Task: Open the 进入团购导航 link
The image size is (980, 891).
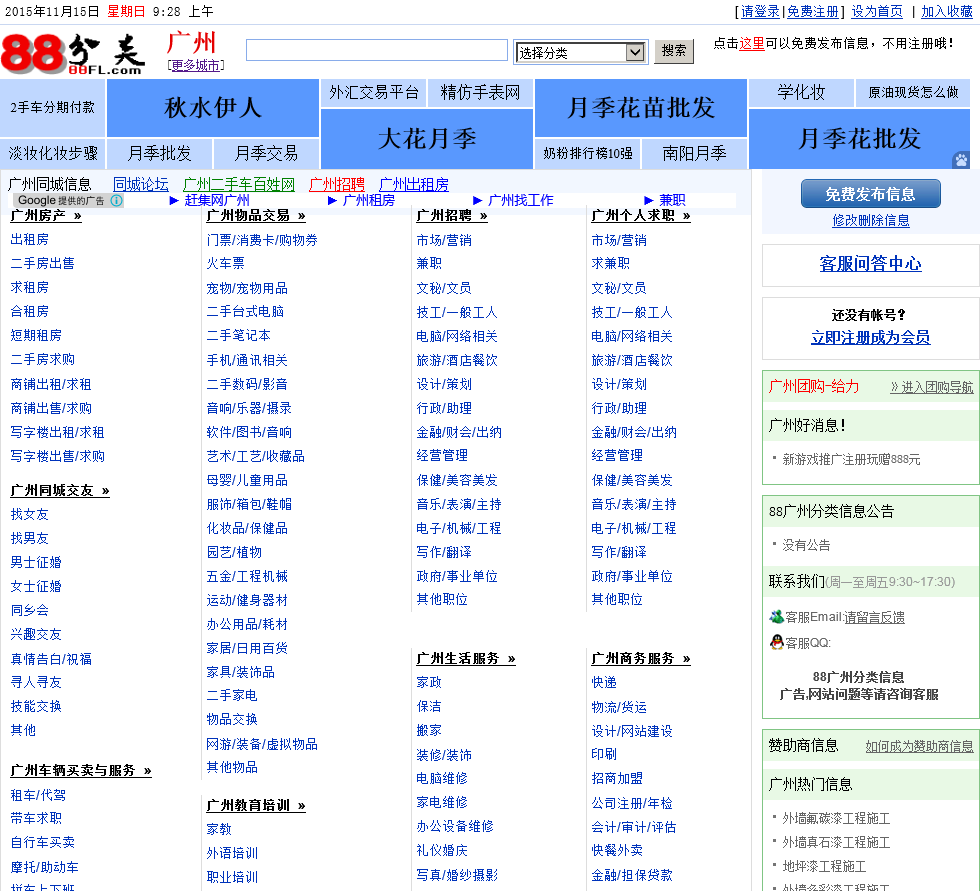Action: coord(932,387)
